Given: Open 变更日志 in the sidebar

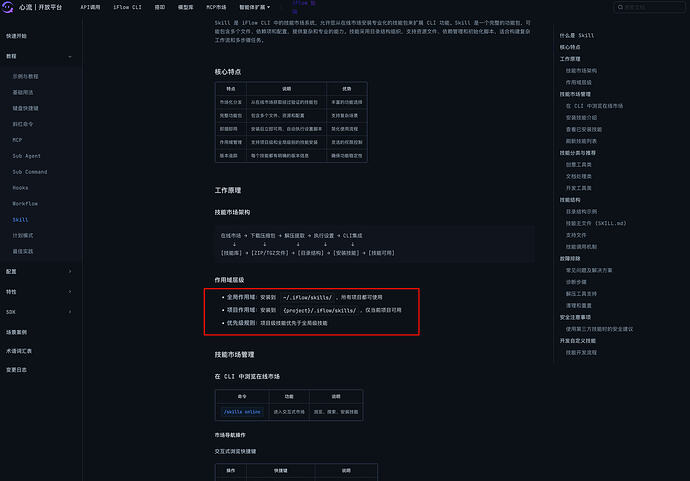Looking at the screenshot, I should pyautogui.click(x=17, y=370).
